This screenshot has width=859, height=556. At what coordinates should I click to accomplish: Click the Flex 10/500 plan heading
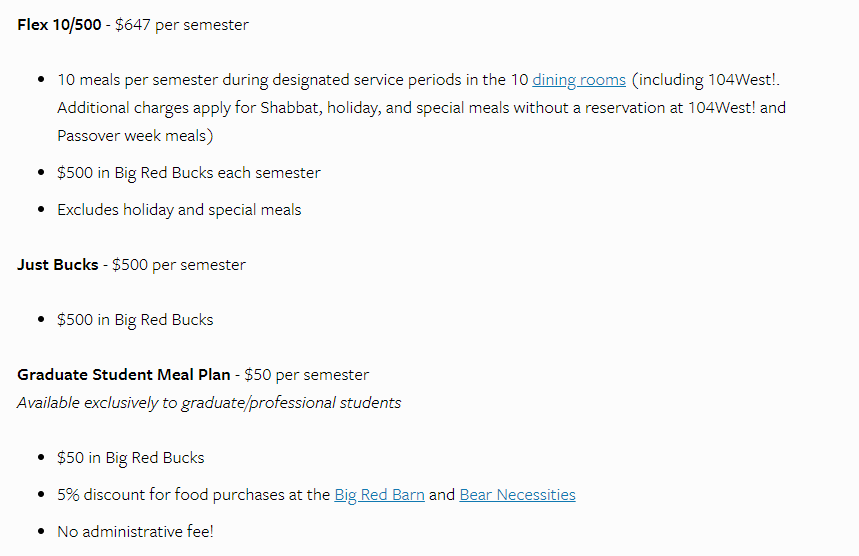[x=59, y=25]
